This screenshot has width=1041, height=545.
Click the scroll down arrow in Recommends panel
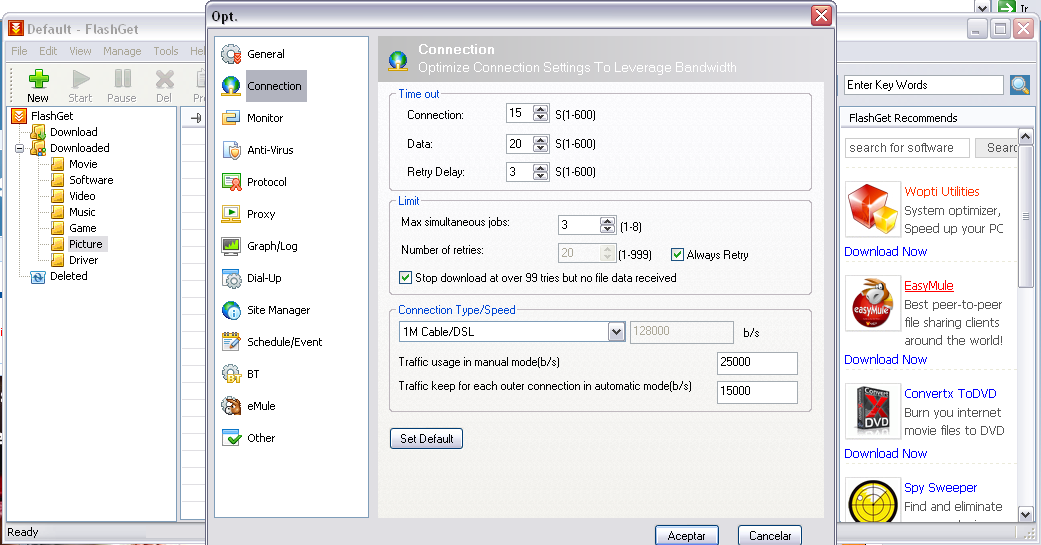pos(1025,514)
